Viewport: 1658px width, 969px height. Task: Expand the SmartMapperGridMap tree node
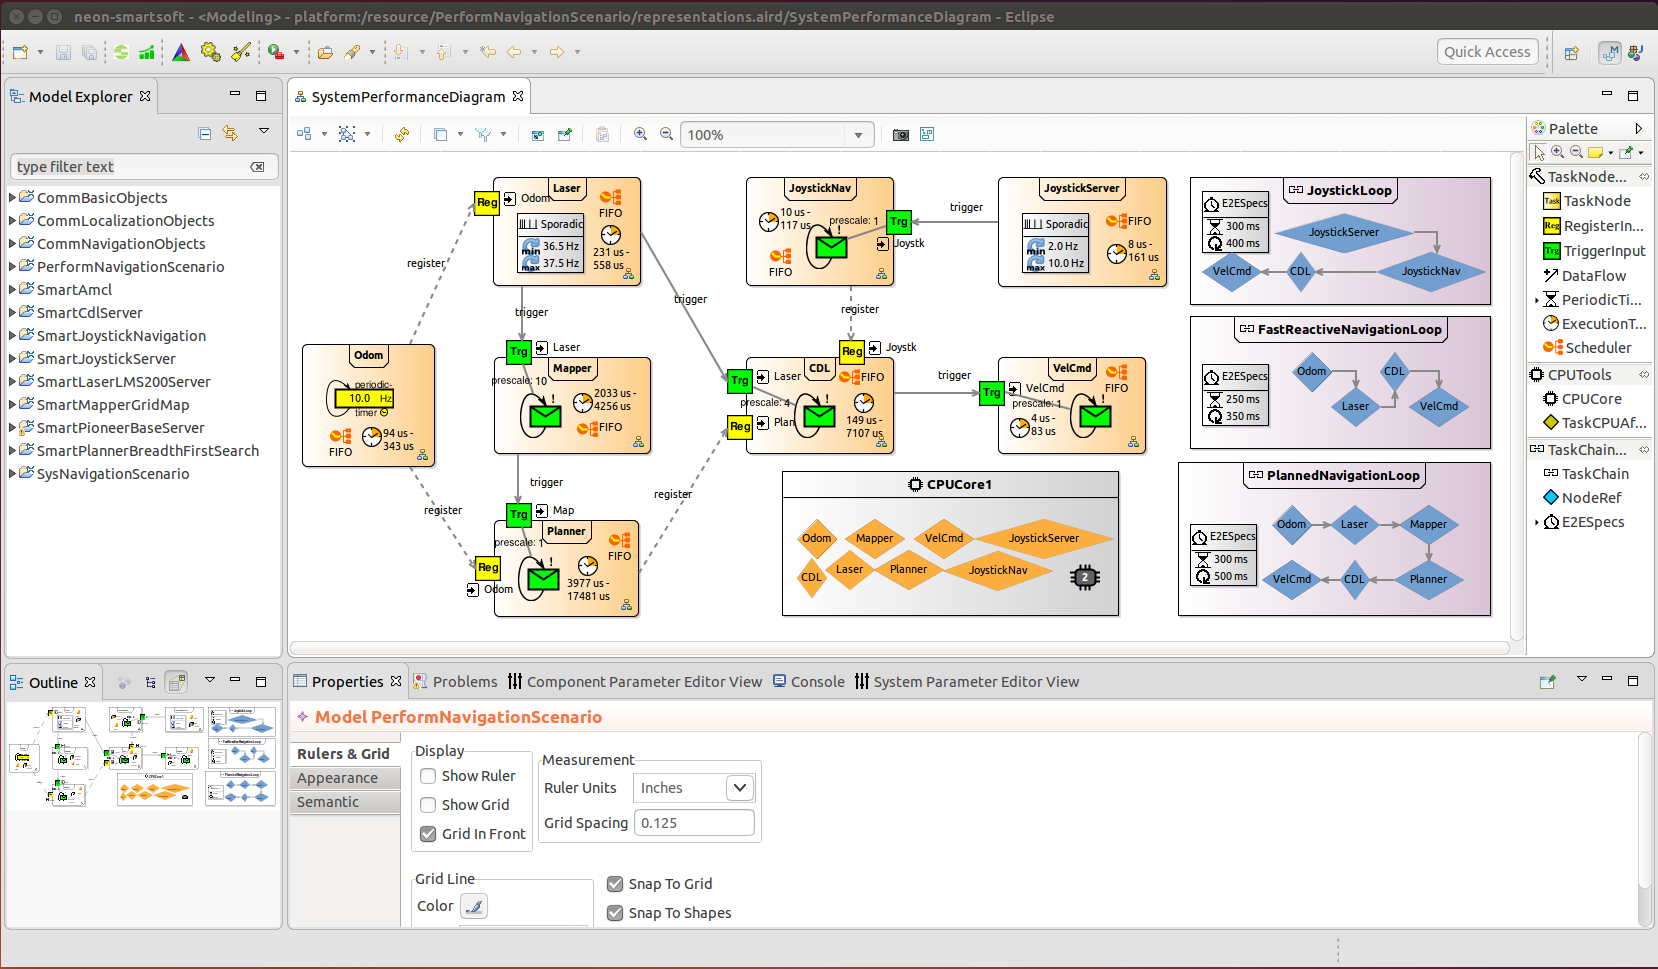pyautogui.click(x=13, y=405)
